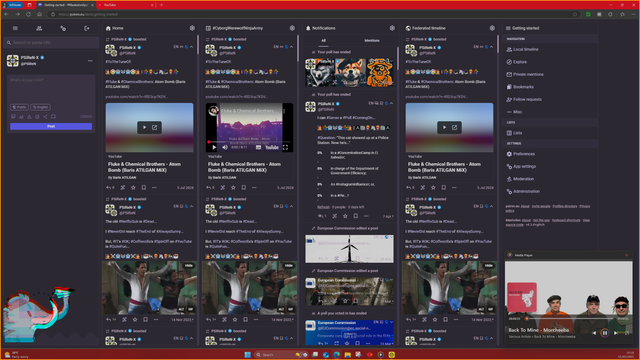The height and width of the screenshot is (360, 640).
Task: Play the Atom Bomb video in Home column
Action: click(144, 127)
